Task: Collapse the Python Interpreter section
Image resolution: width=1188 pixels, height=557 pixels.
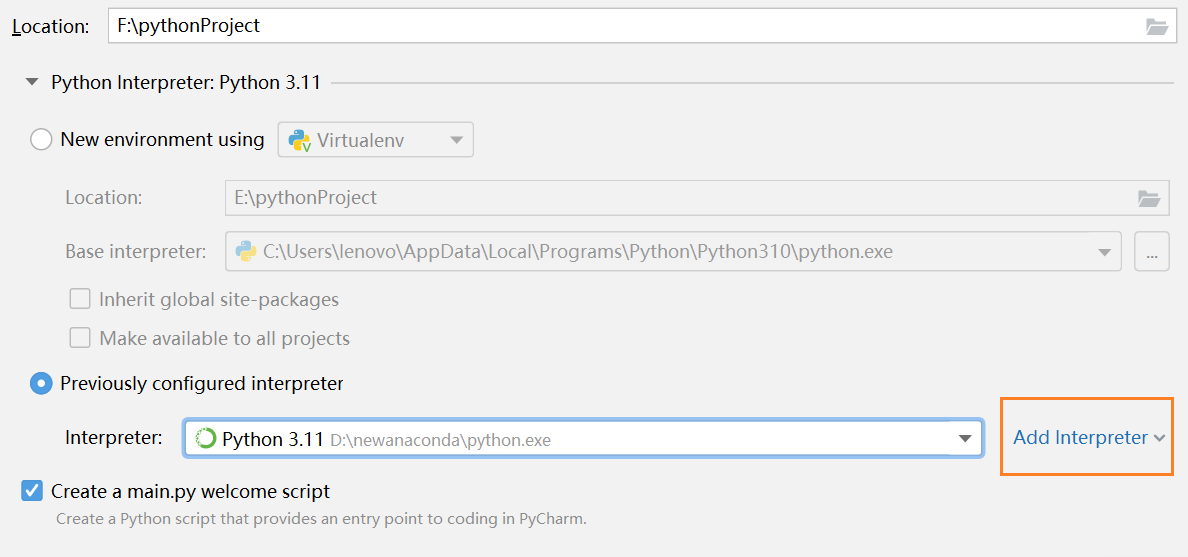Action: pos(32,82)
